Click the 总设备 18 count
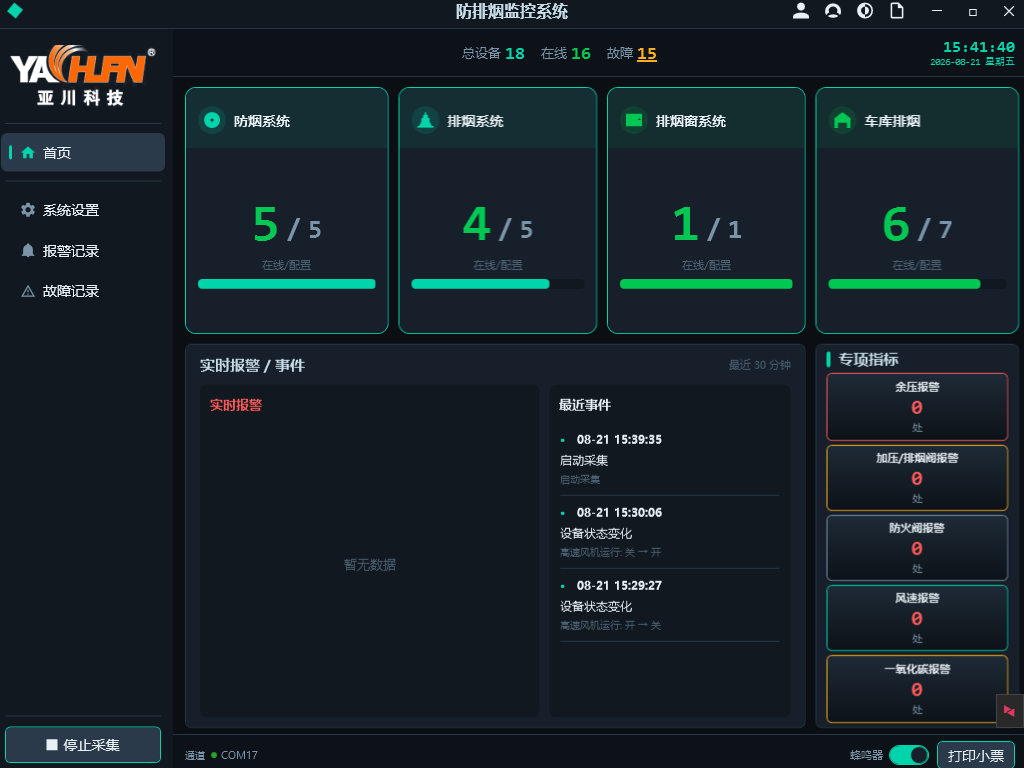Viewport: 1024px width, 768px height. (493, 54)
